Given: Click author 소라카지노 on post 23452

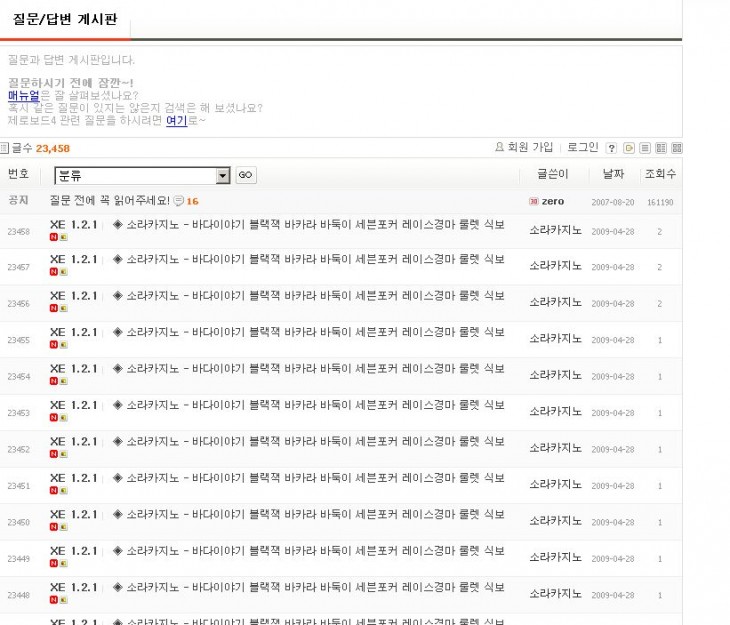Looking at the screenshot, I should click(555, 448).
